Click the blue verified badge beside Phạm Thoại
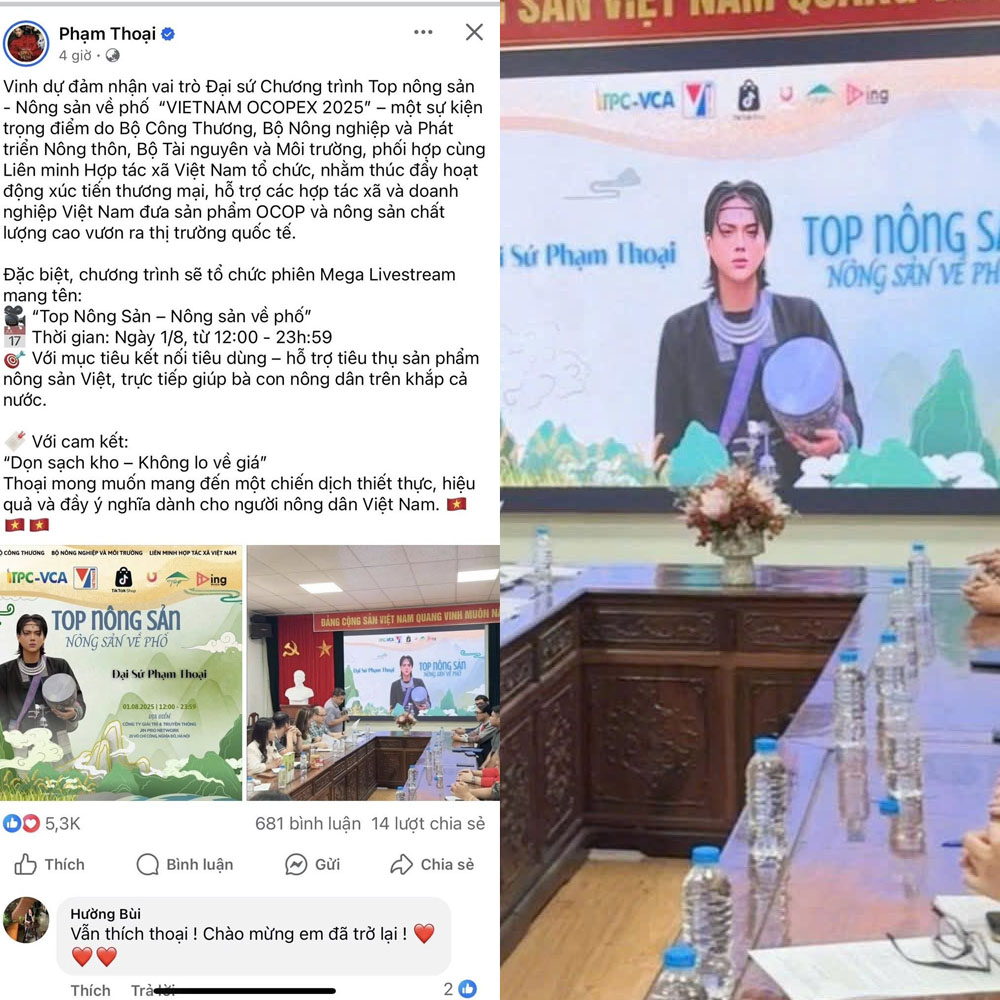 pos(168,34)
